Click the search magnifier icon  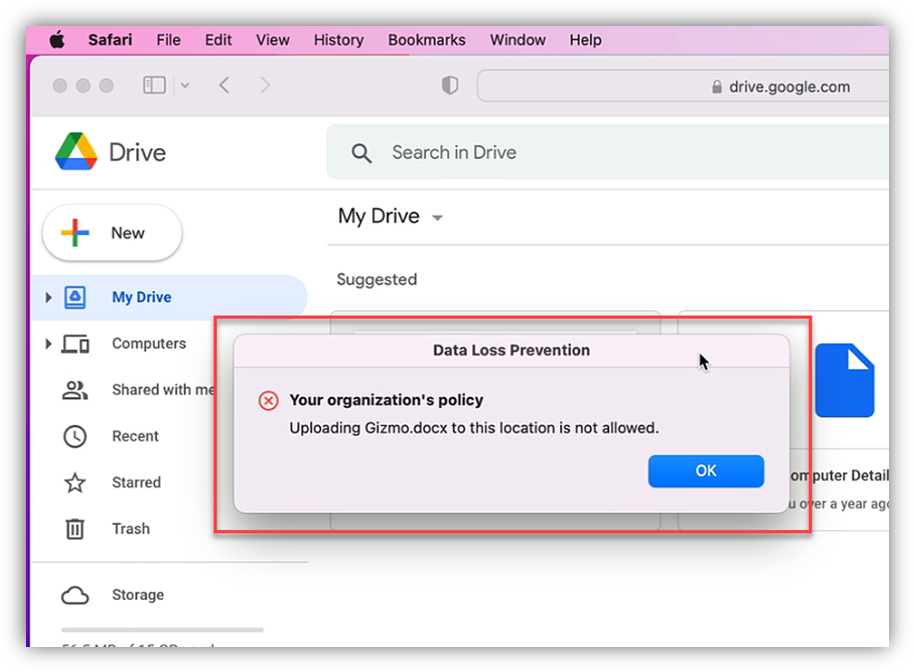click(x=361, y=153)
